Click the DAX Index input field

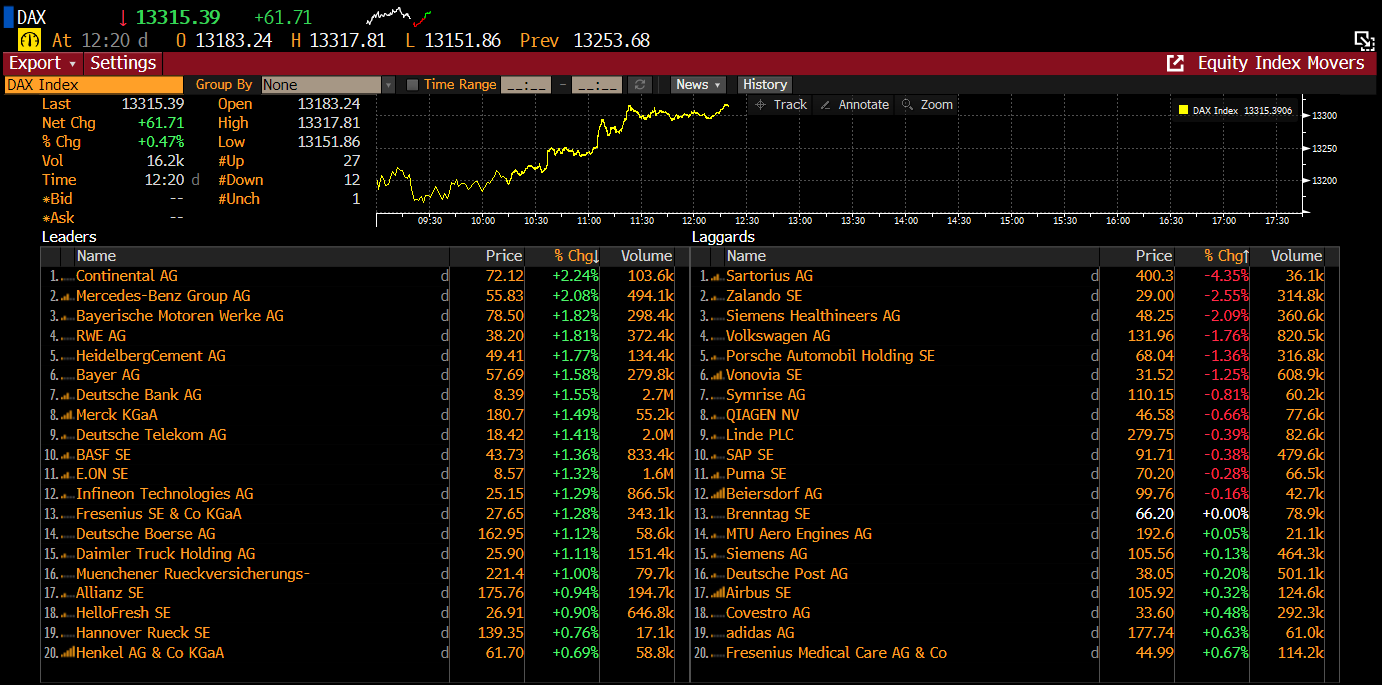(93, 85)
